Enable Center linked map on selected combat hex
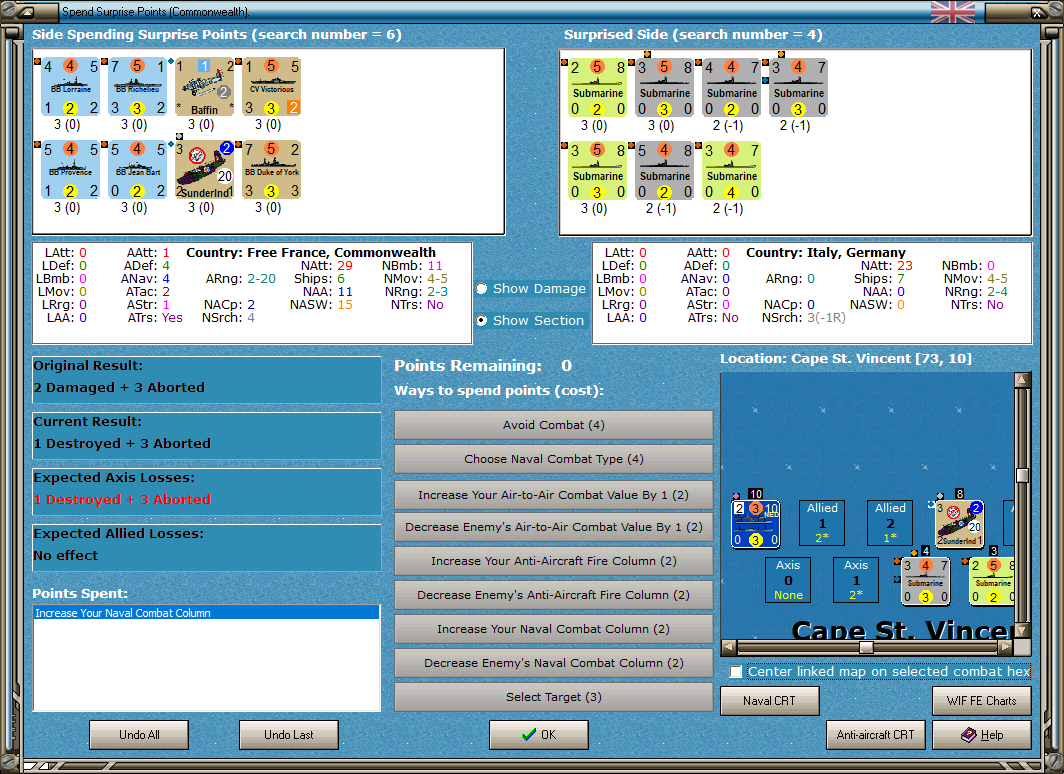This screenshot has width=1064, height=774. click(x=736, y=672)
